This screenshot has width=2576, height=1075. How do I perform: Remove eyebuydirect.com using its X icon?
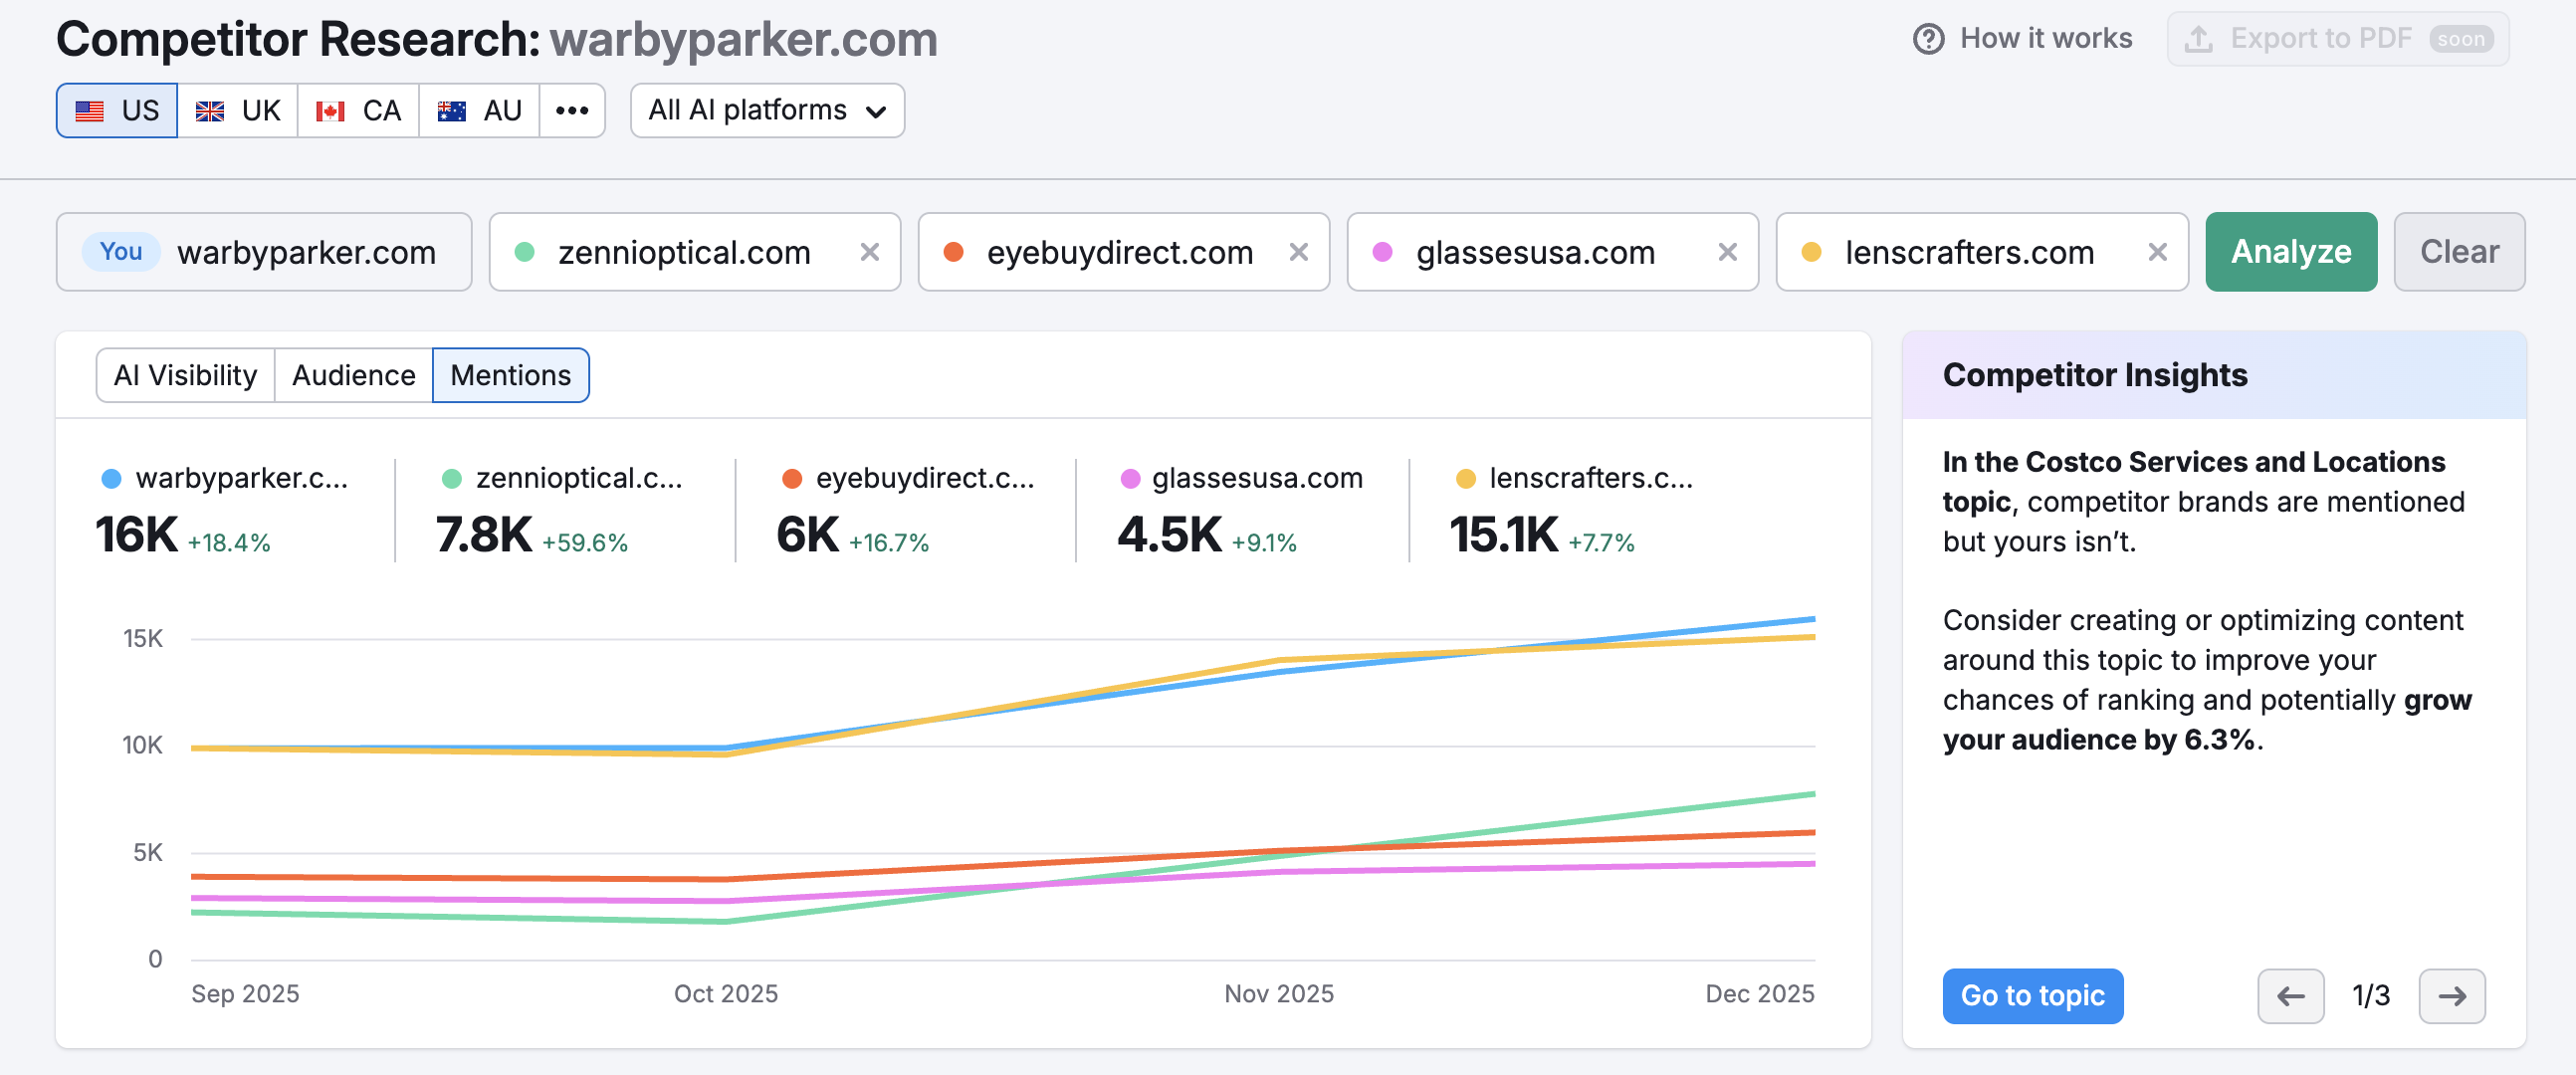tap(1298, 252)
